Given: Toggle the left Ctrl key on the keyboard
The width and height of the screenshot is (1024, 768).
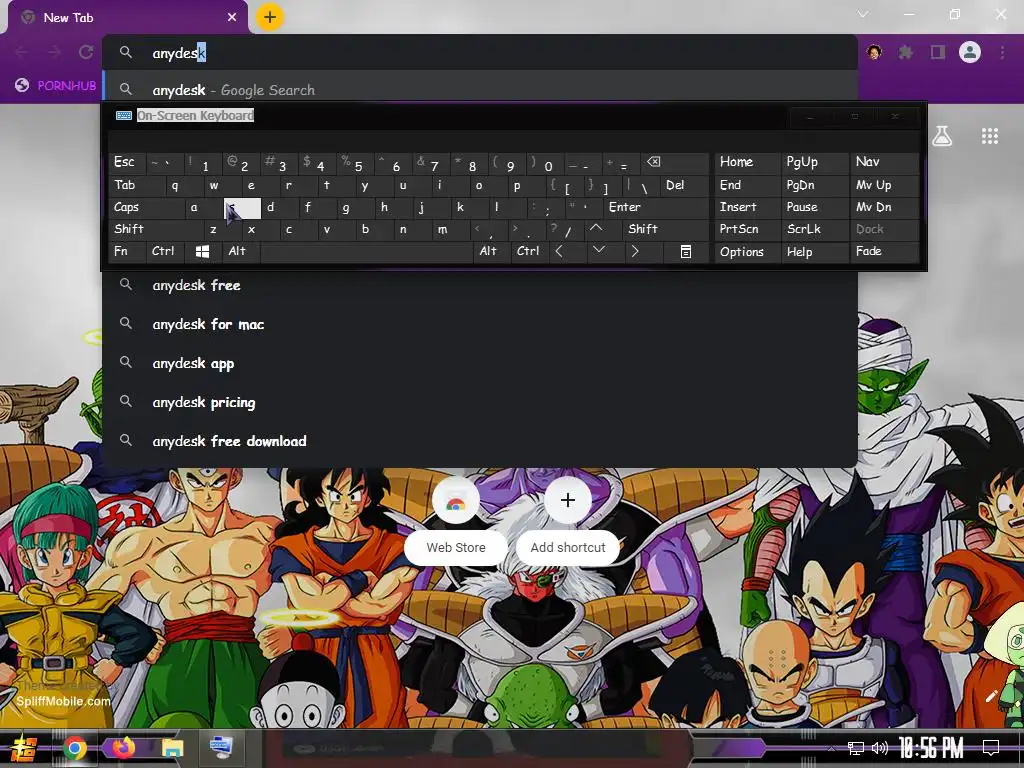Looking at the screenshot, I should [165, 251].
